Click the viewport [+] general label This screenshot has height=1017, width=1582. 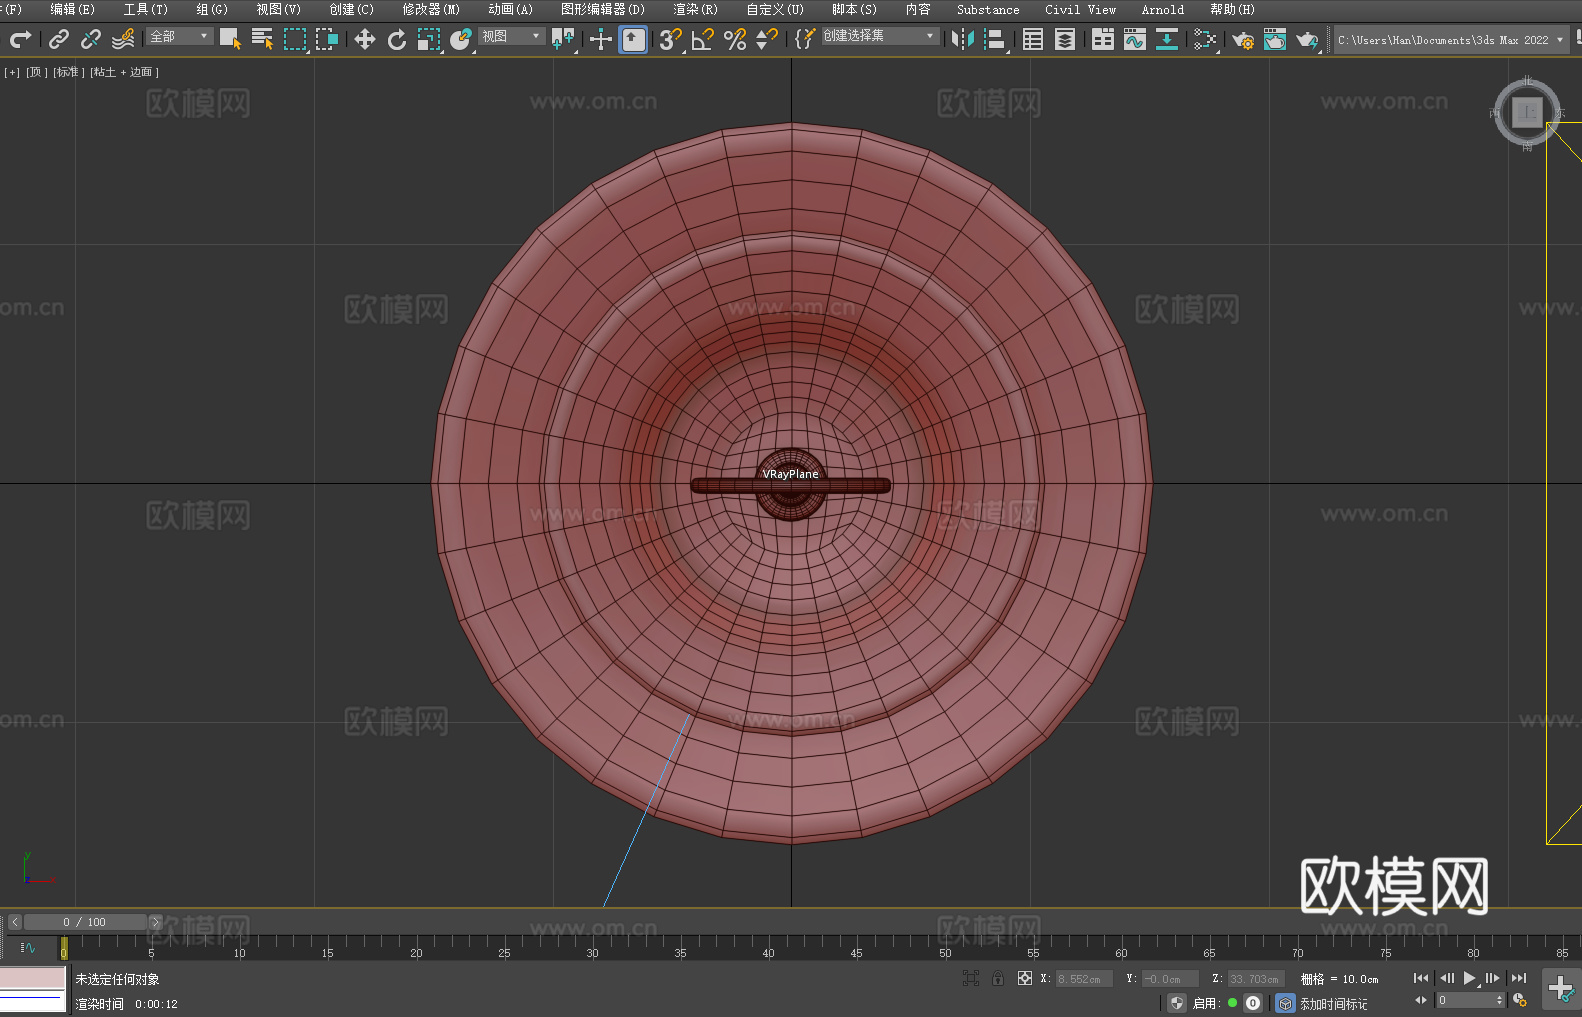(x=12, y=72)
